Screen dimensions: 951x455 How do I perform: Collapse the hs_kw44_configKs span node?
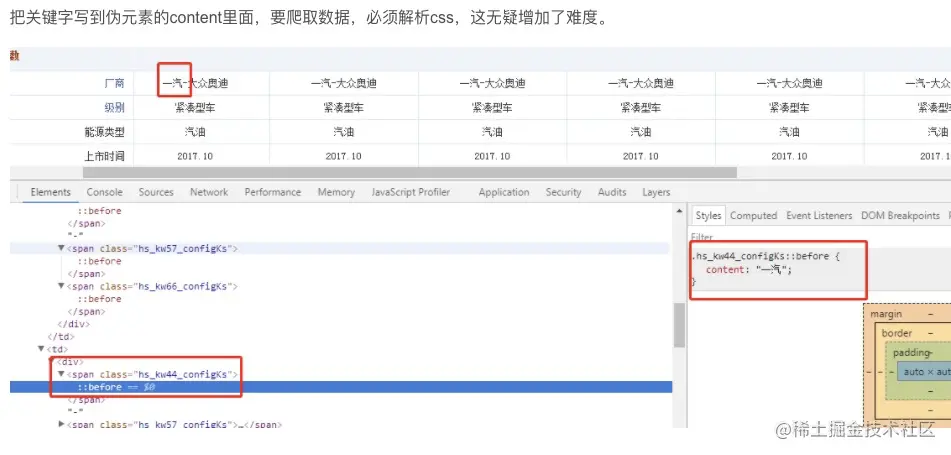pos(61,374)
